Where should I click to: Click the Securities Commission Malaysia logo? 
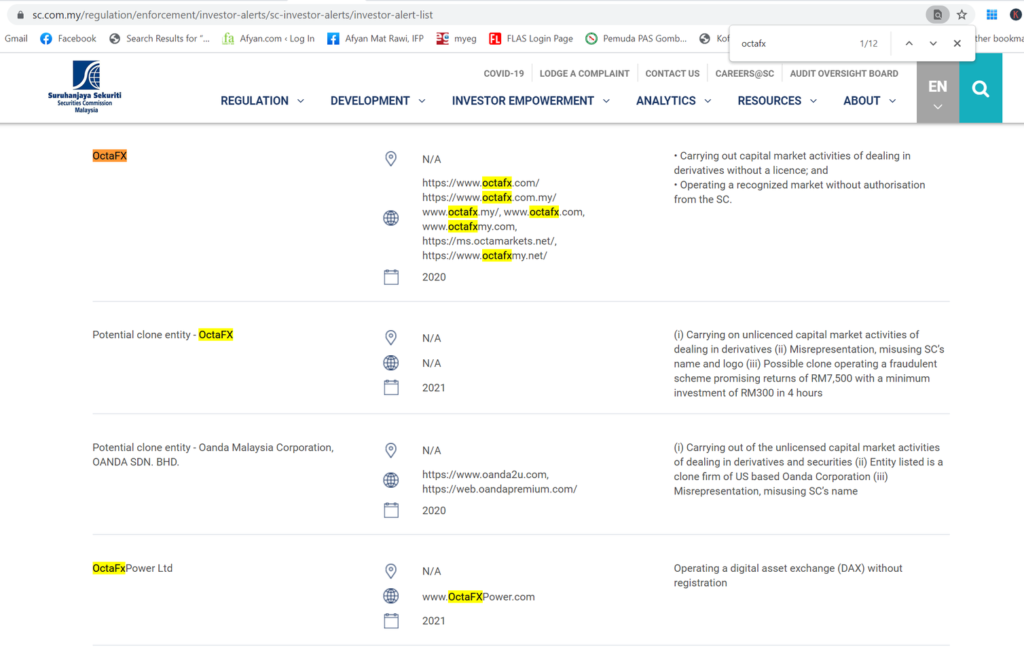(x=85, y=87)
